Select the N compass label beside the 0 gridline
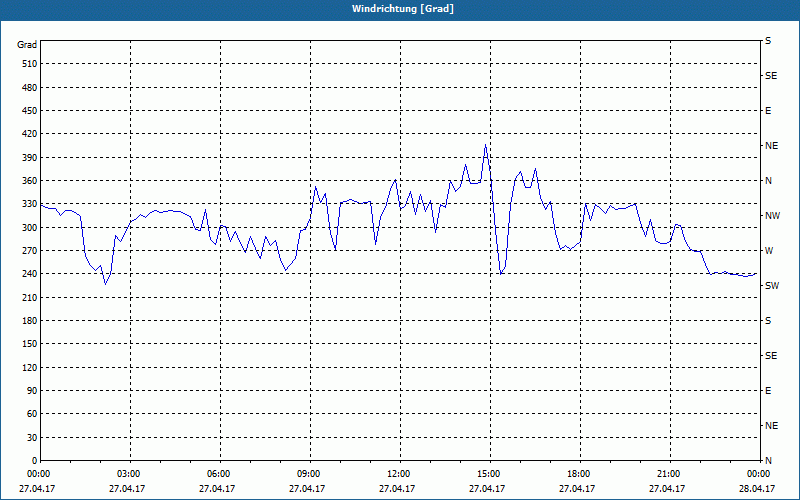This screenshot has height=500, width=800. coord(768,461)
